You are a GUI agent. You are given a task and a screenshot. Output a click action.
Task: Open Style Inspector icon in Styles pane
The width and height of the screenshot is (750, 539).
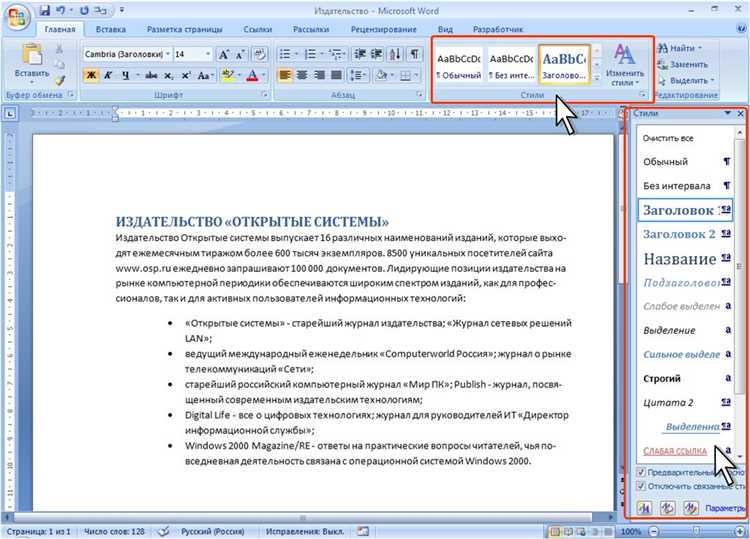point(668,507)
